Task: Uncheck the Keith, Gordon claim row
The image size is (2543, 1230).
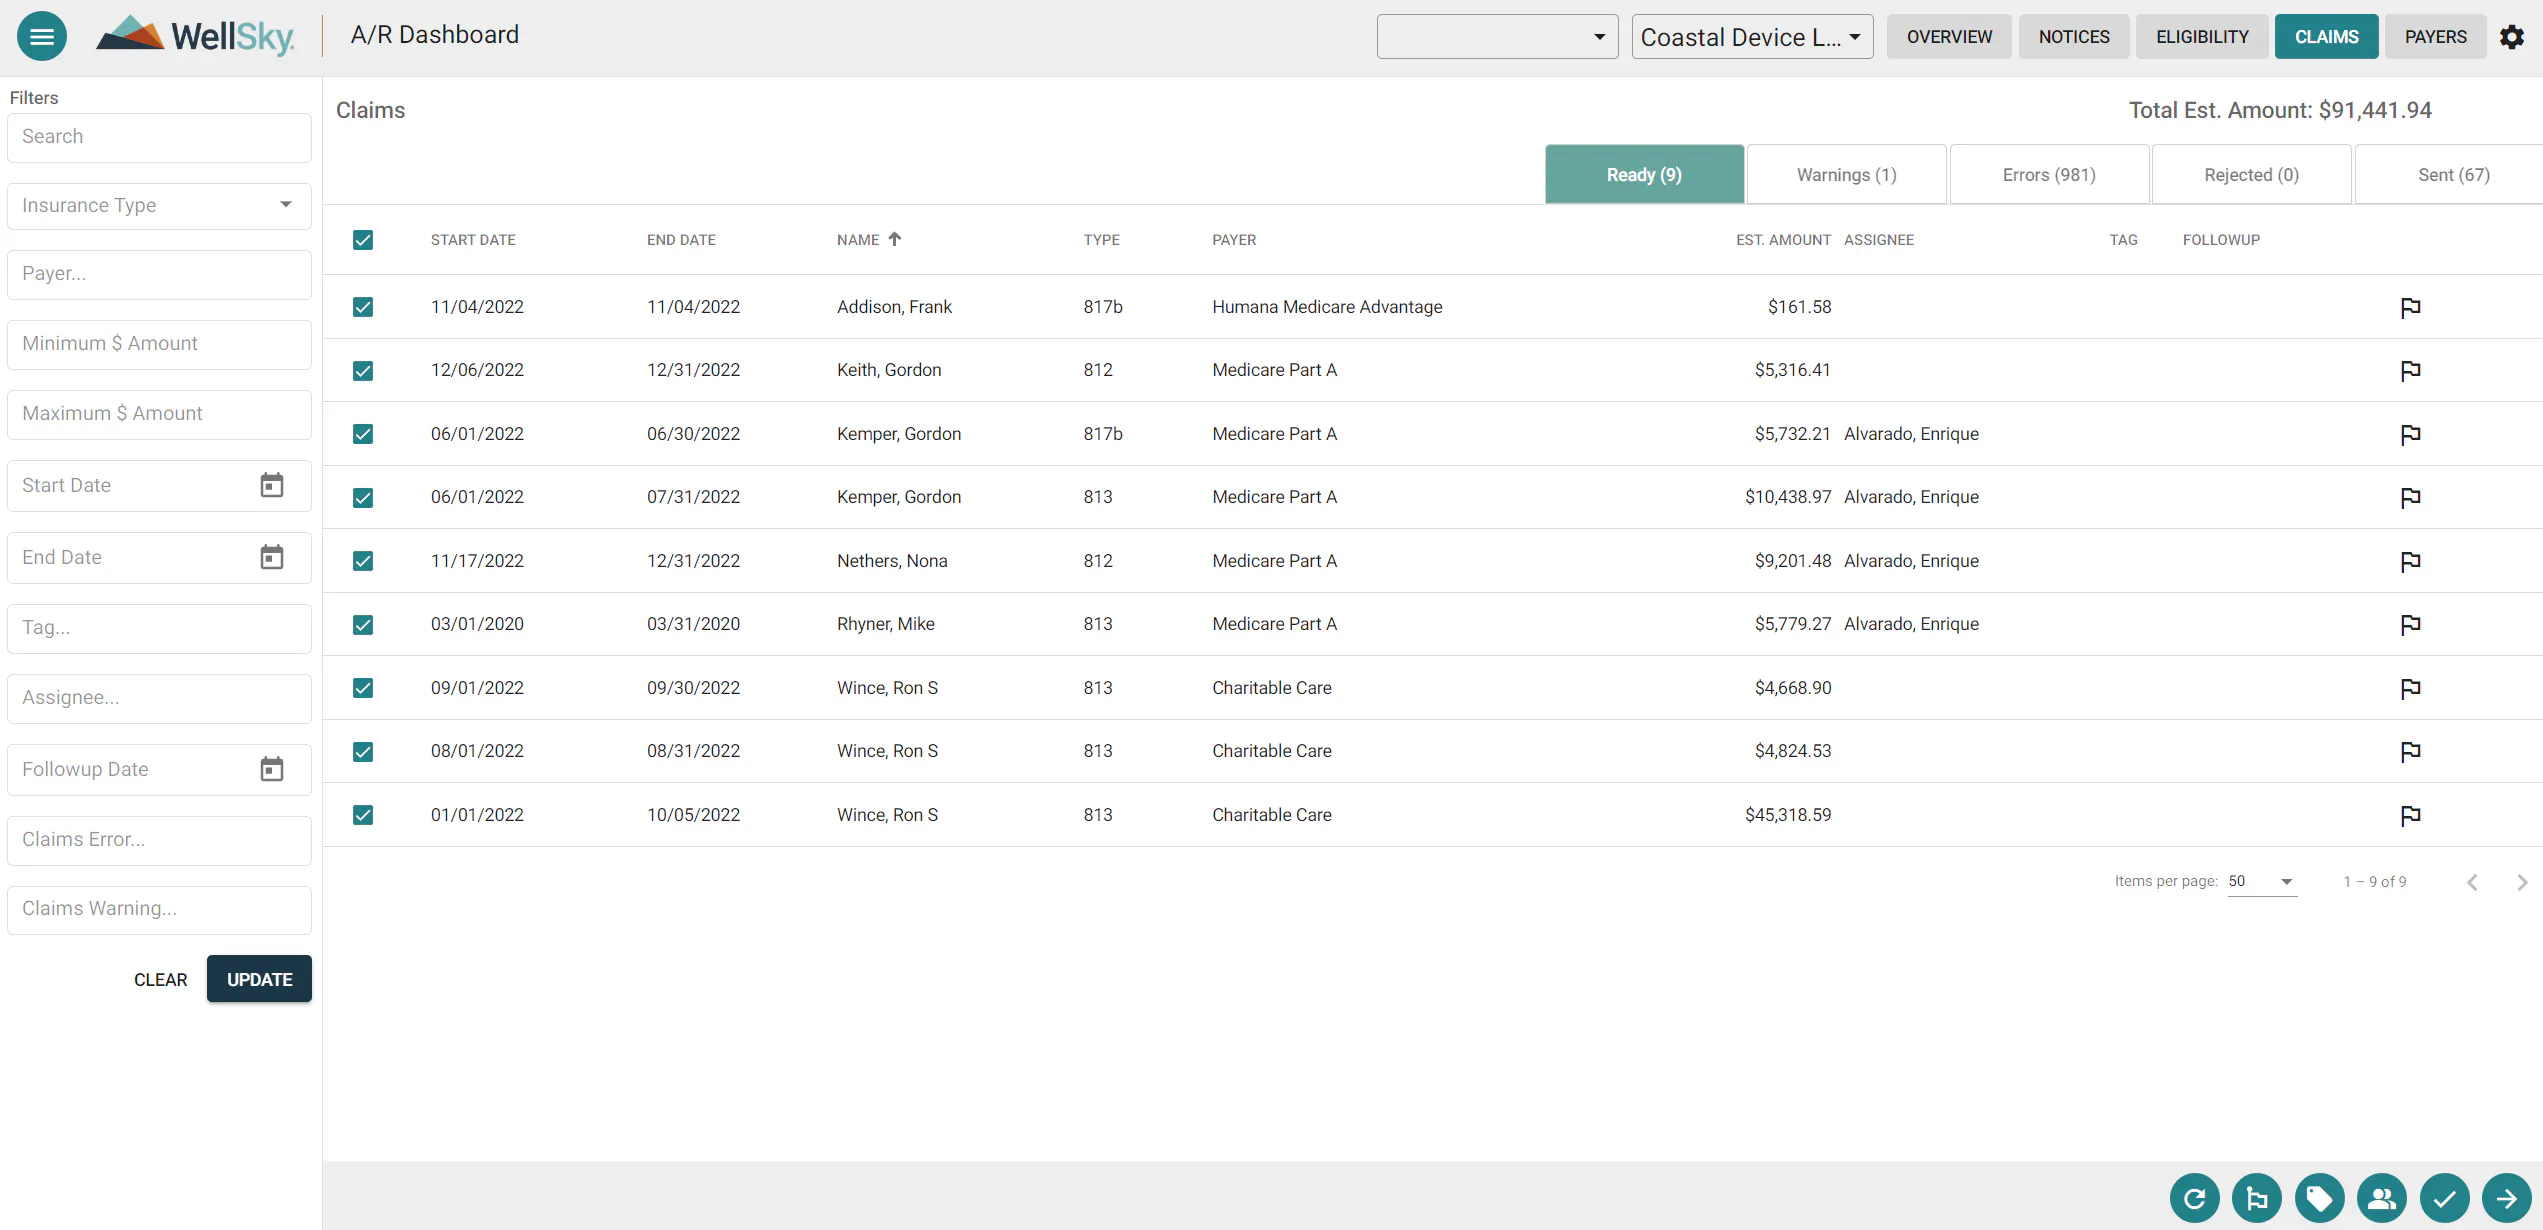Action: tap(363, 370)
